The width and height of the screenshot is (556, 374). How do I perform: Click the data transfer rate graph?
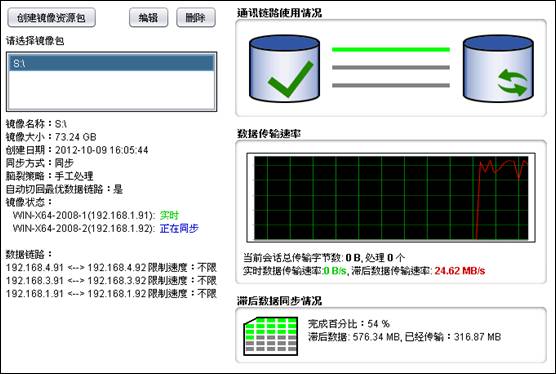click(391, 198)
